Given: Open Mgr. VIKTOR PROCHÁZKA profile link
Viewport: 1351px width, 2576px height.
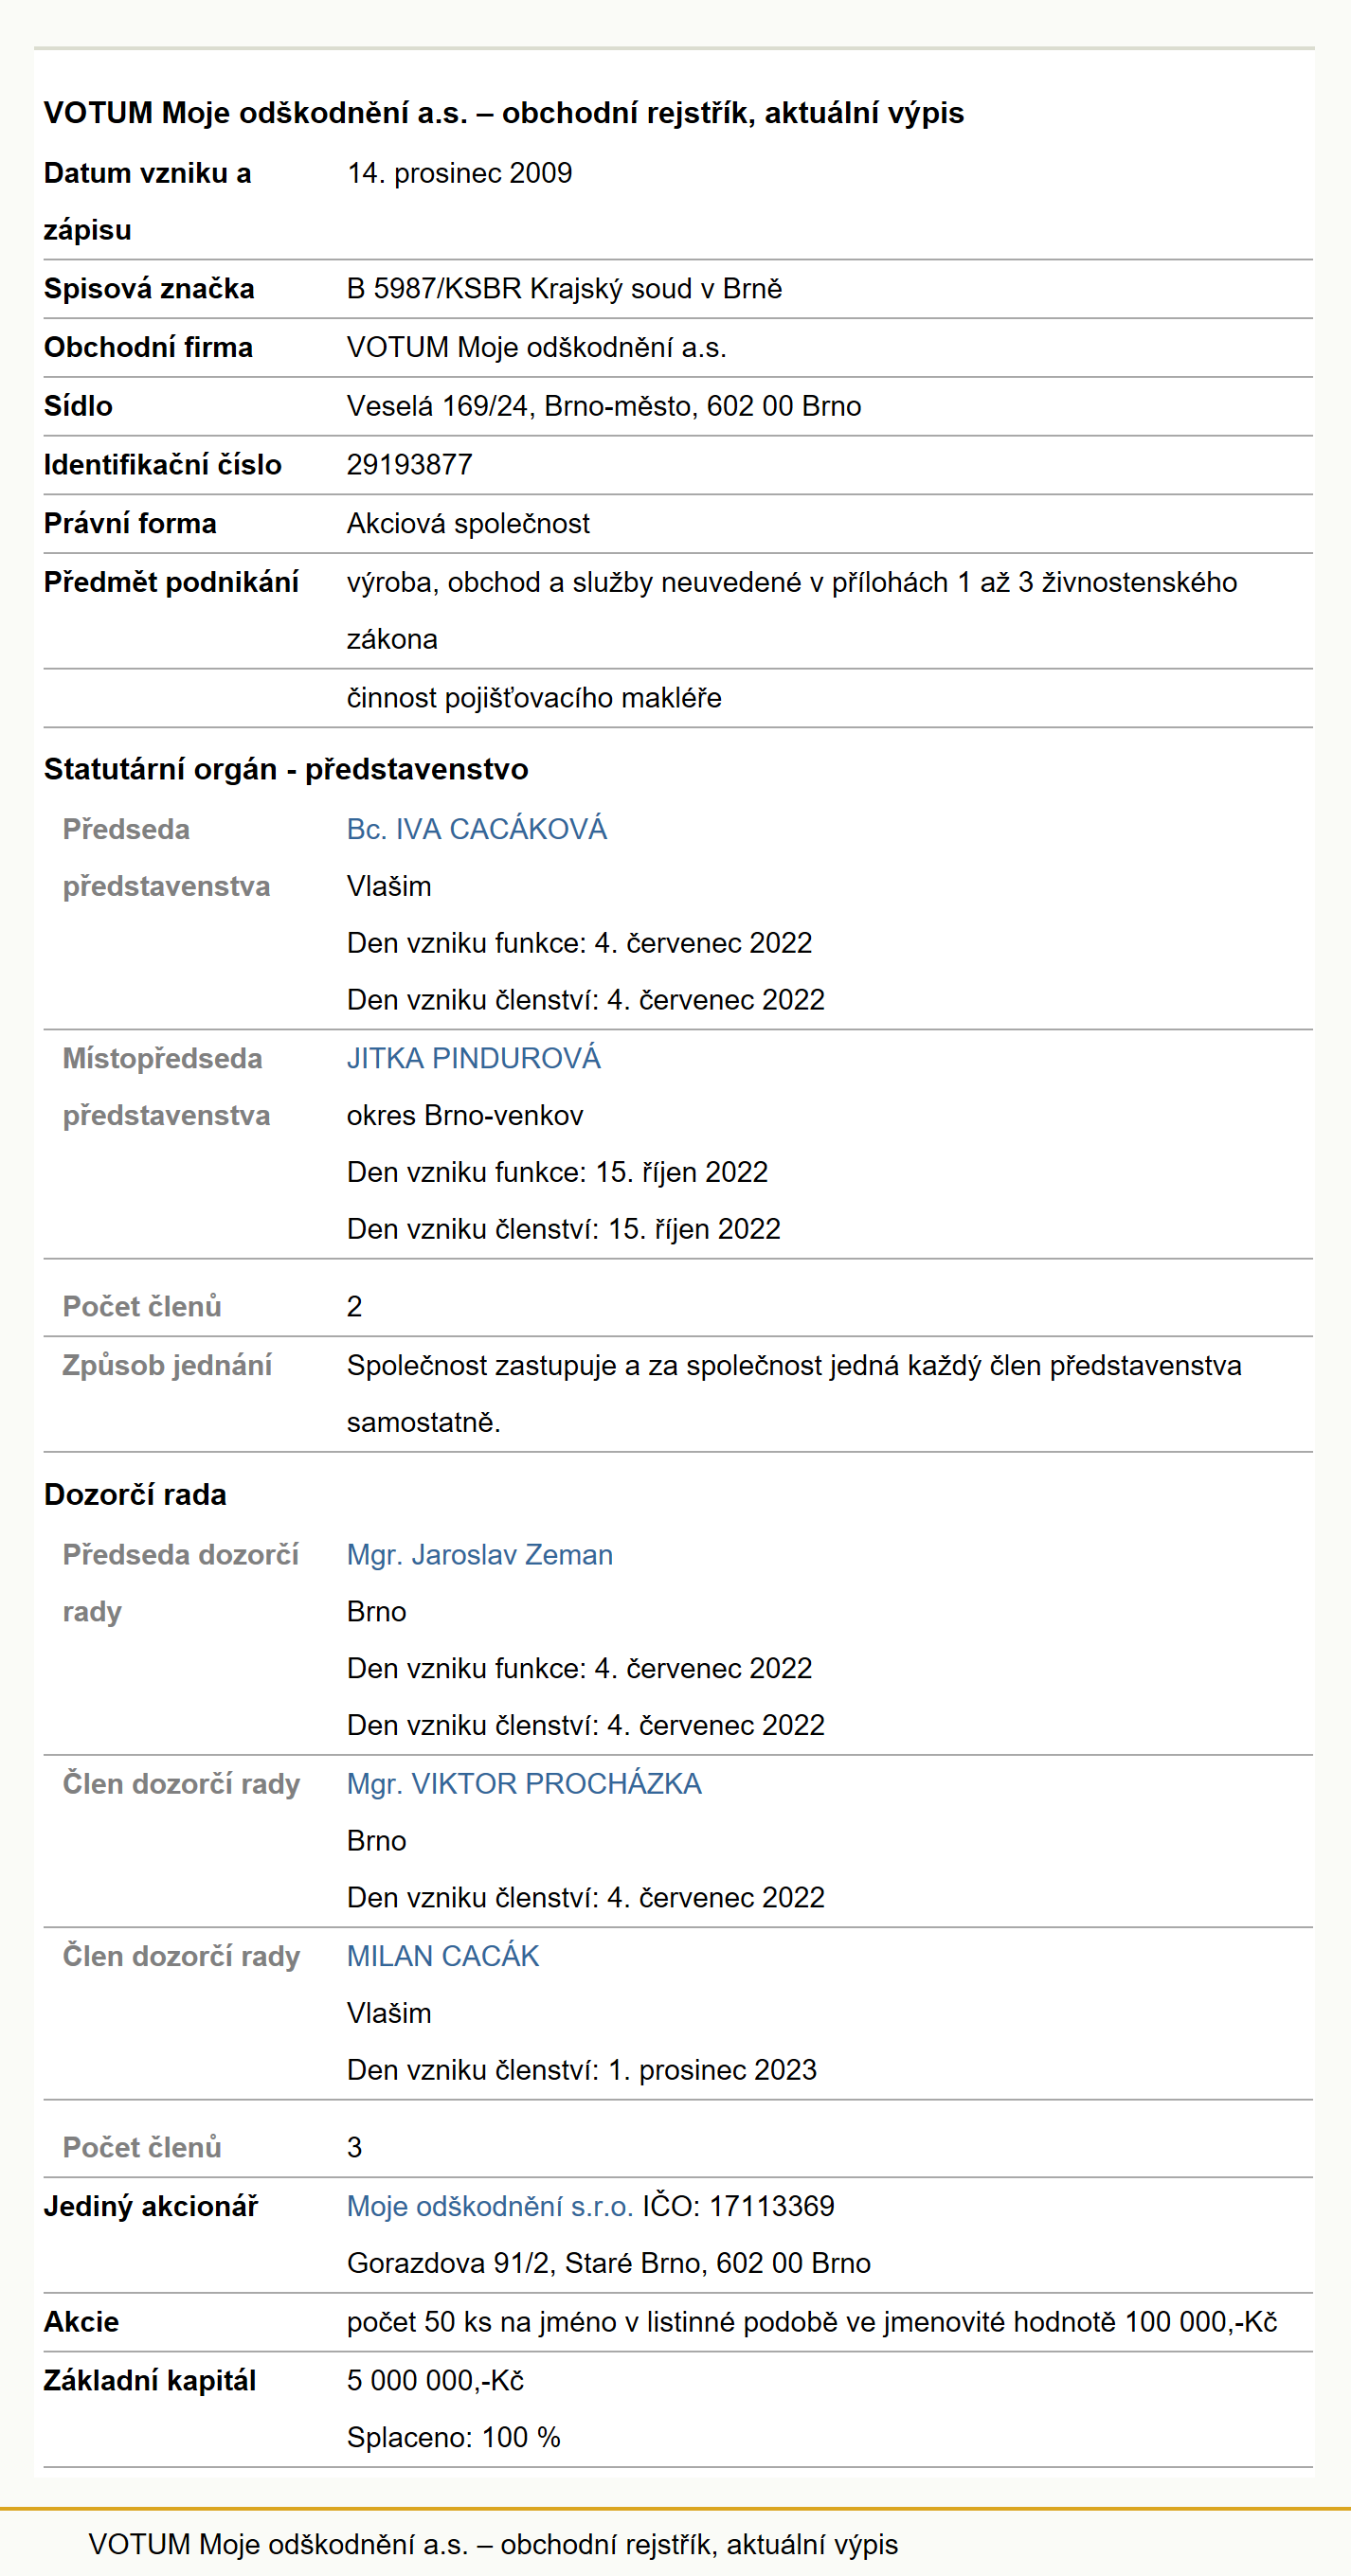Looking at the screenshot, I should [524, 1784].
